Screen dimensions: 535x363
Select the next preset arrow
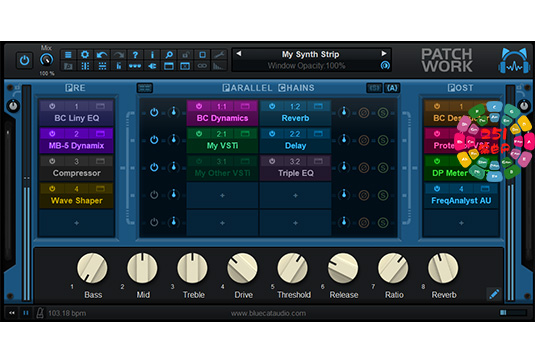coord(384,54)
